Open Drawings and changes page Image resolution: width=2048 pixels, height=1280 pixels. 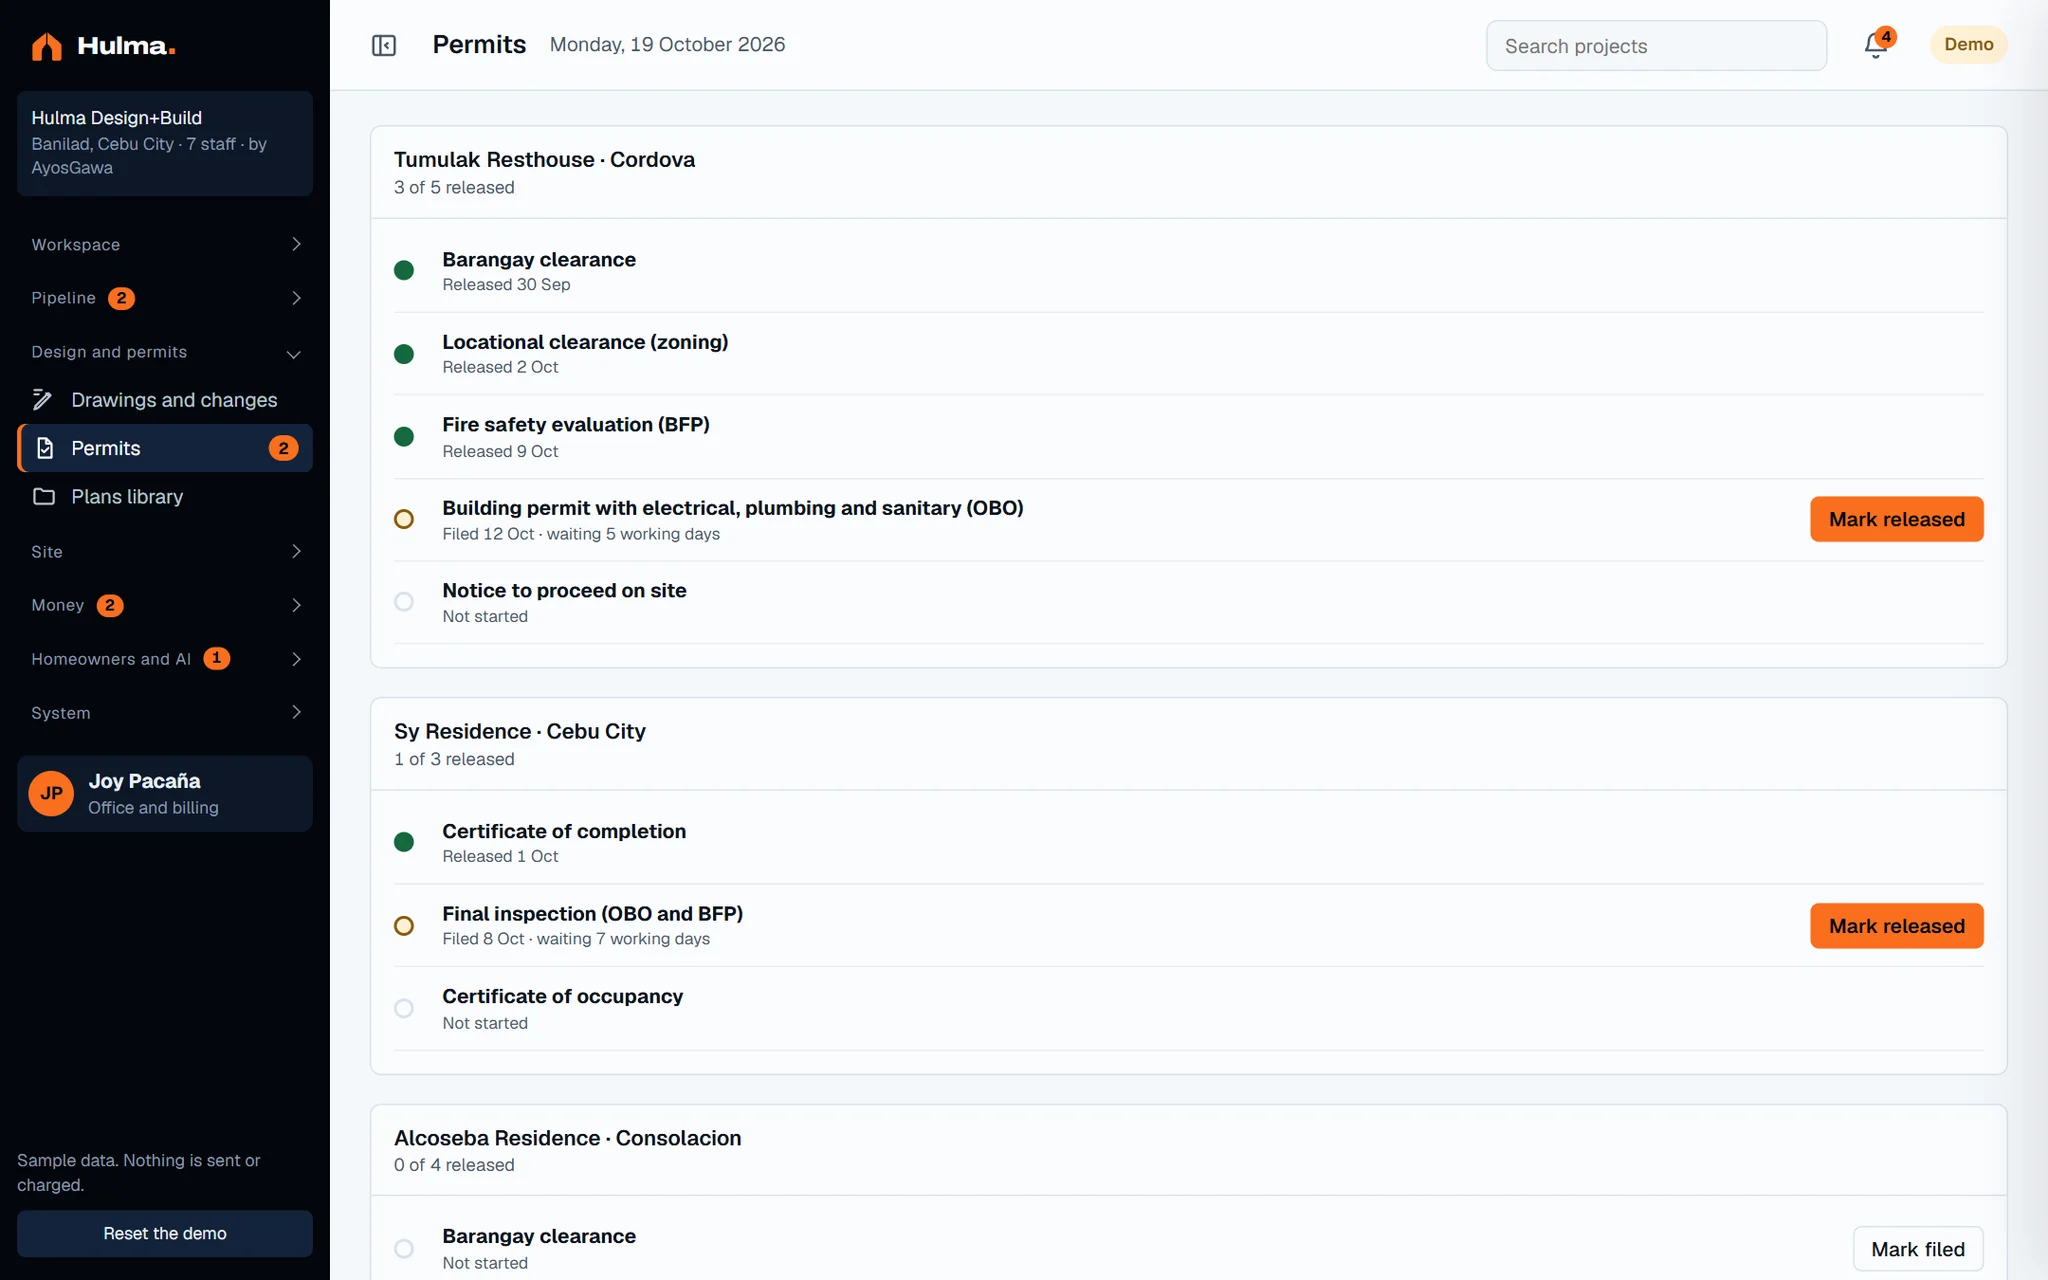click(165, 400)
